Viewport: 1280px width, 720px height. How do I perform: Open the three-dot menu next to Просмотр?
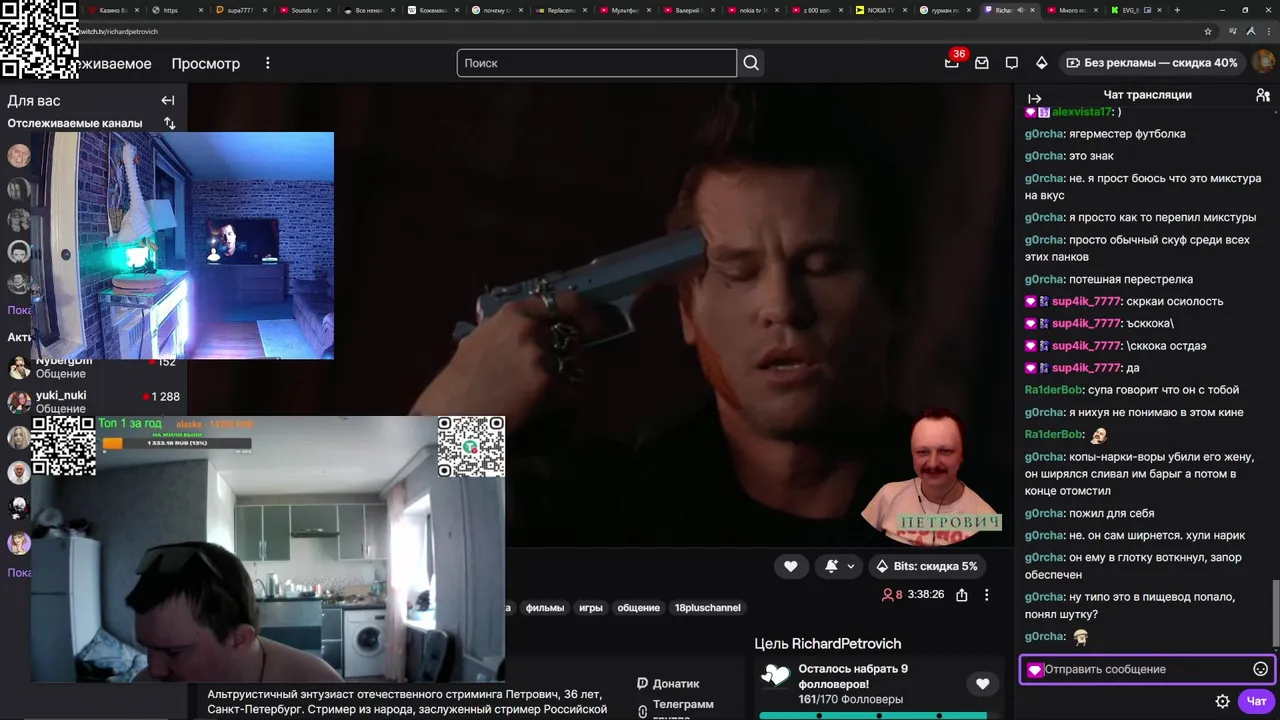click(267, 63)
